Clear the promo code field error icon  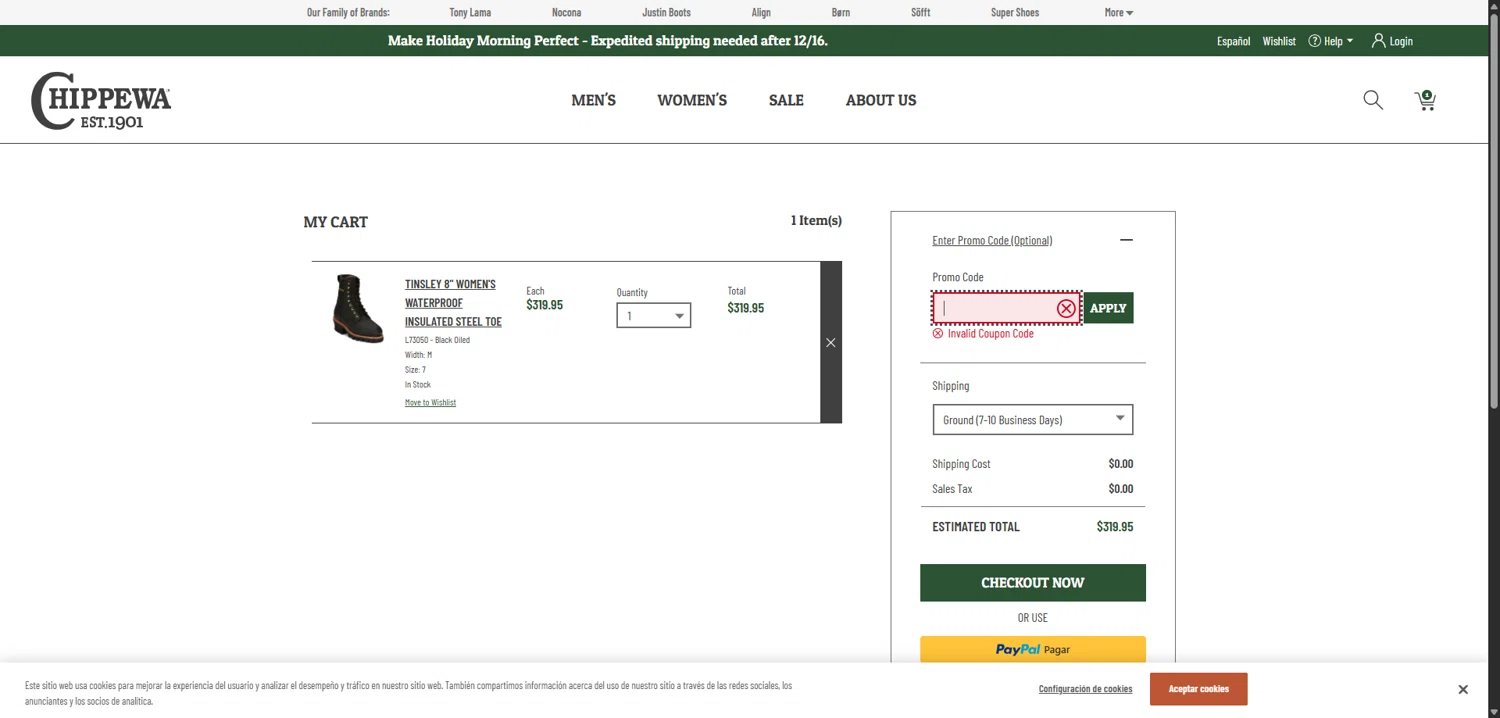pos(1066,308)
